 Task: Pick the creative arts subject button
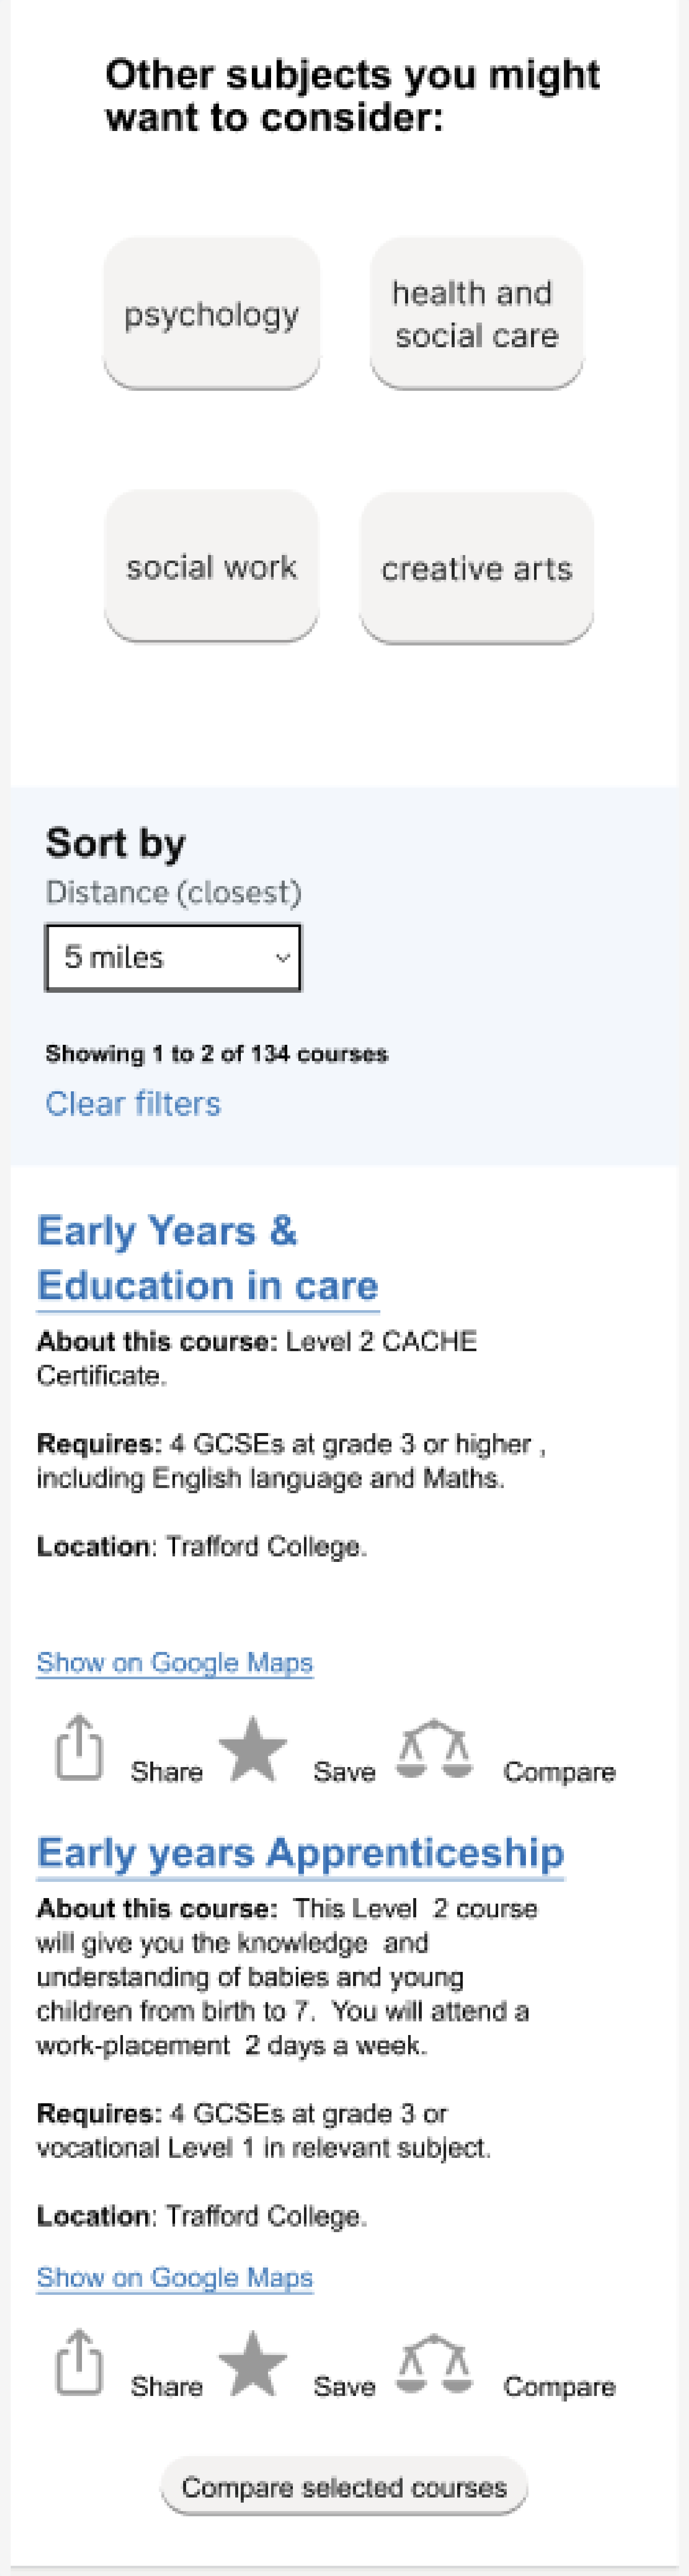tap(477, 567)
